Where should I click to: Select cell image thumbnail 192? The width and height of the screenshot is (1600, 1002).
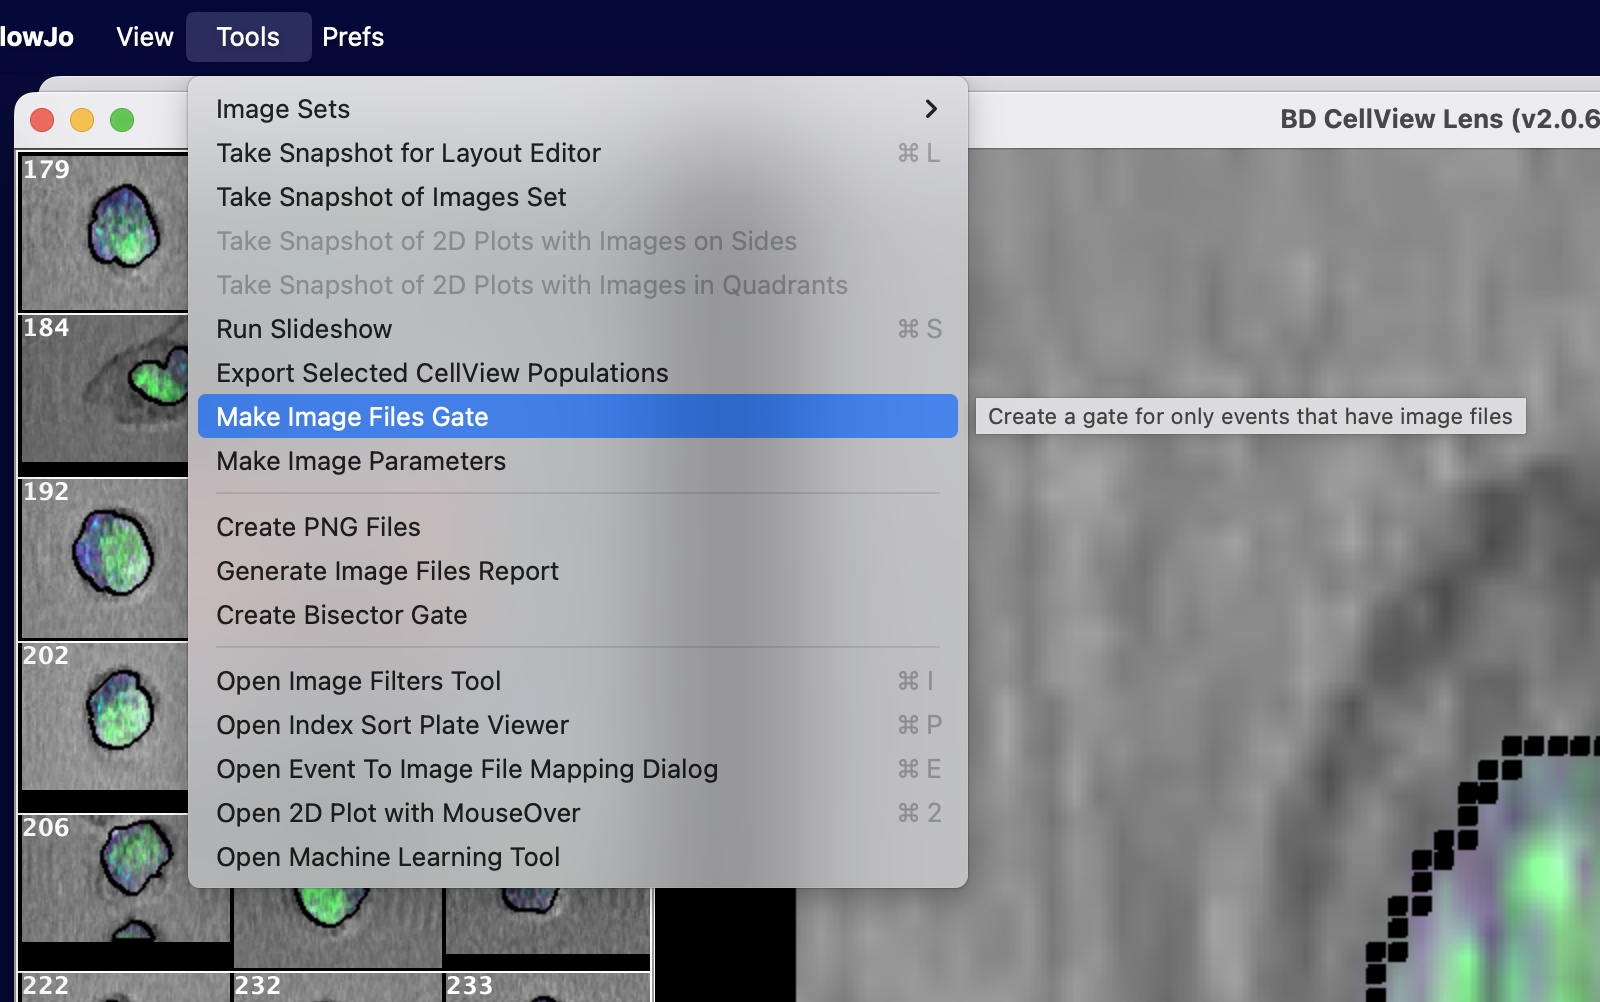[105, 558]
